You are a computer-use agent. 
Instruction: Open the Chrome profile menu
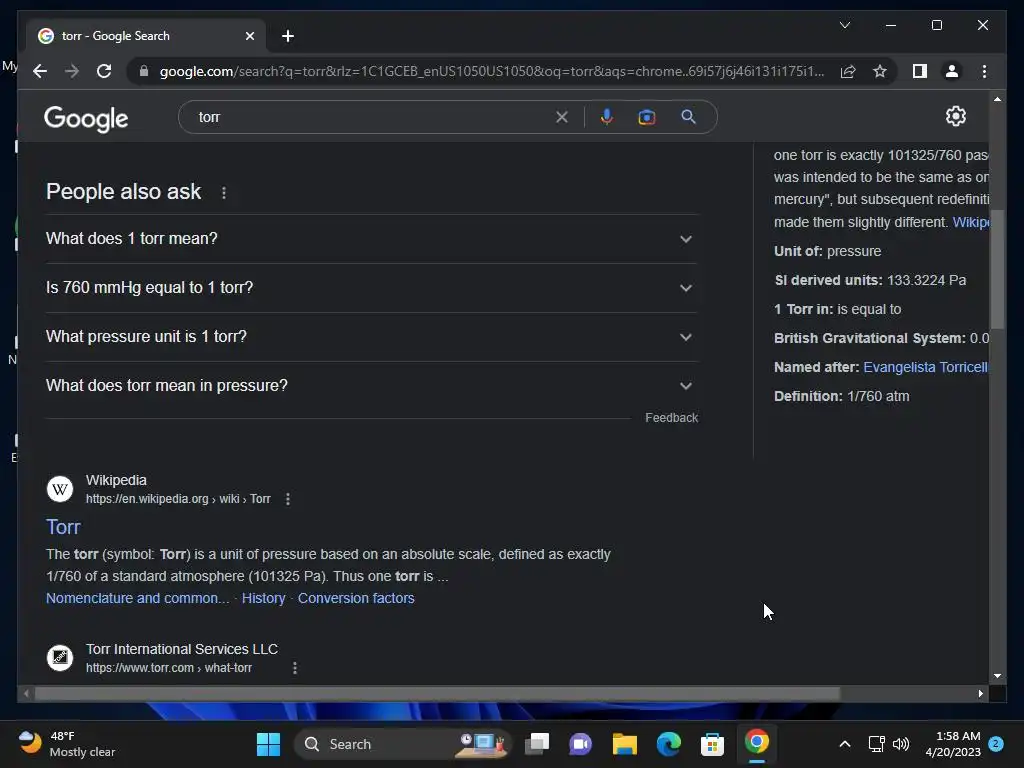tap(952, 71)
